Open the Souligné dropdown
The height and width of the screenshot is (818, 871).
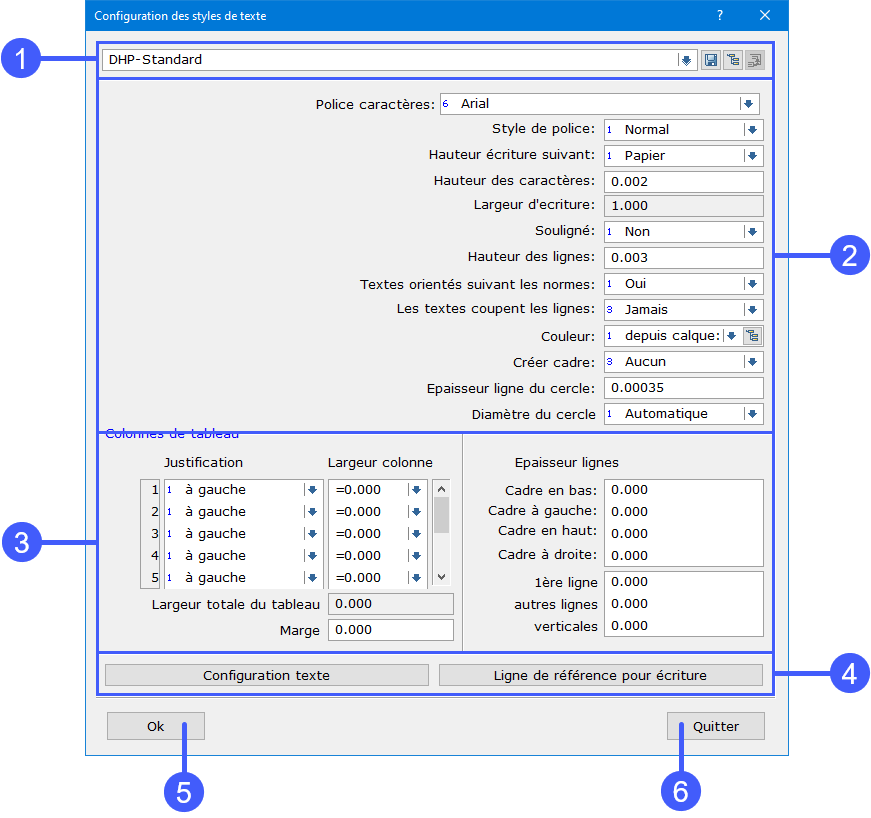[751, 232]
